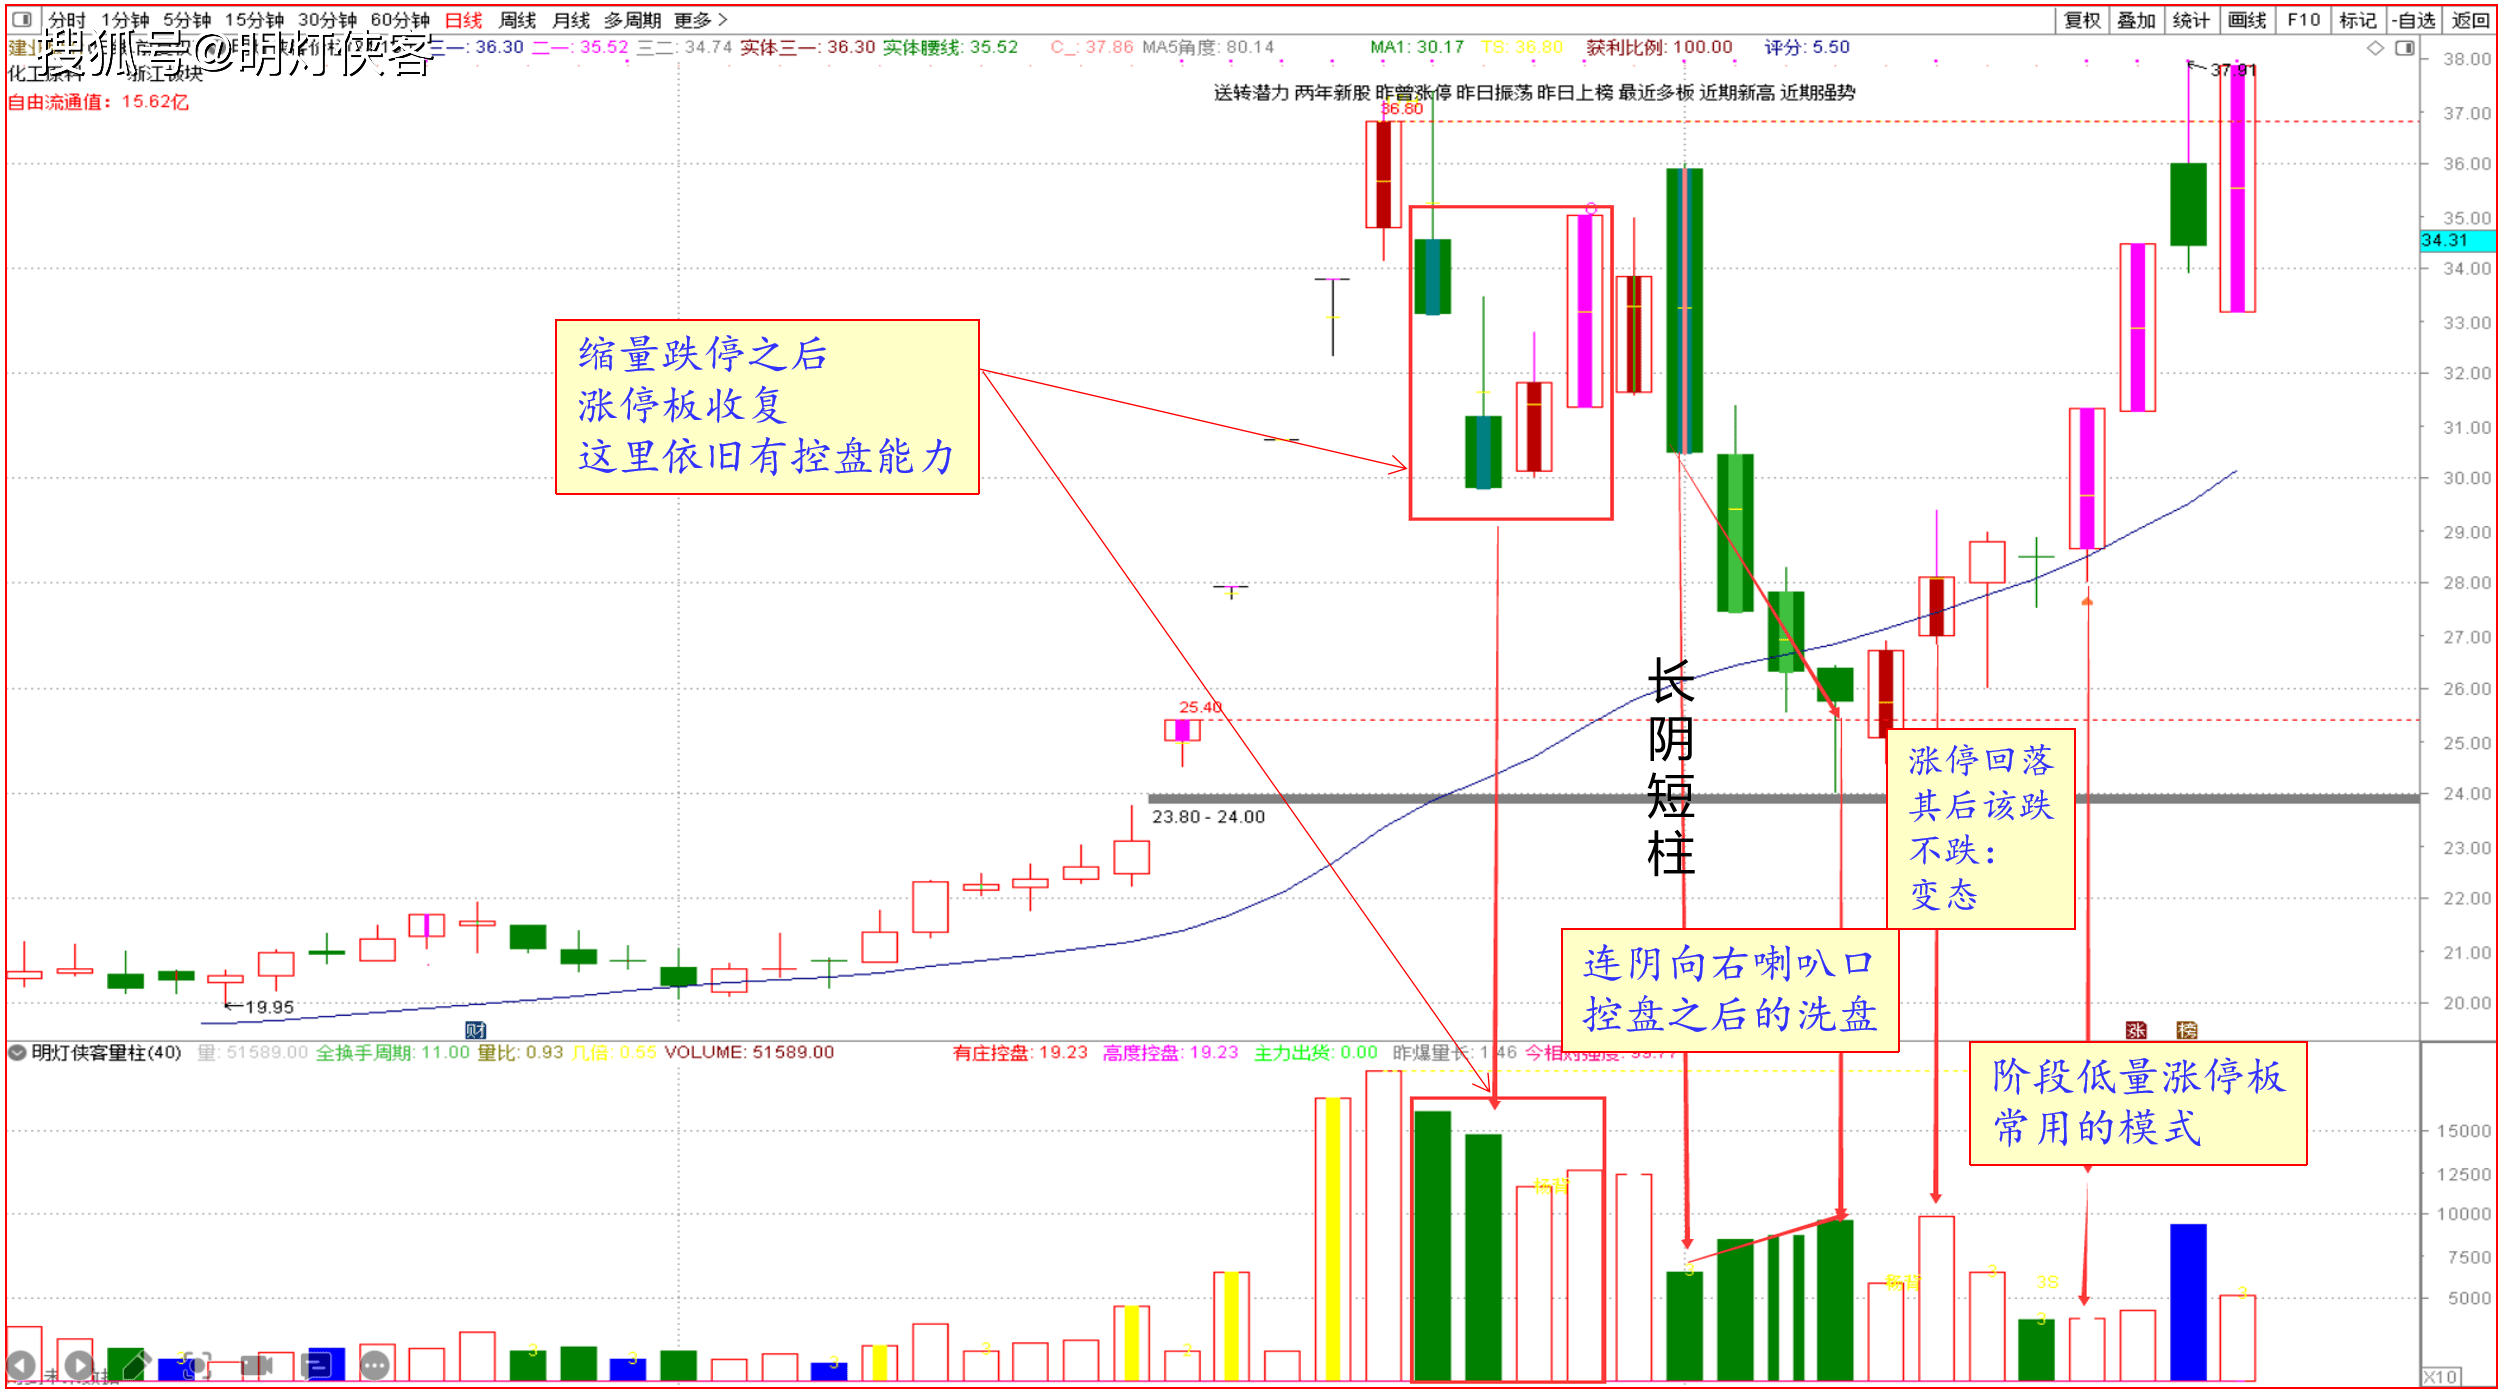Click the 23.80 - 24.00 price range label
This screenshot has height=1392, width=2502.
[1208, 817]
